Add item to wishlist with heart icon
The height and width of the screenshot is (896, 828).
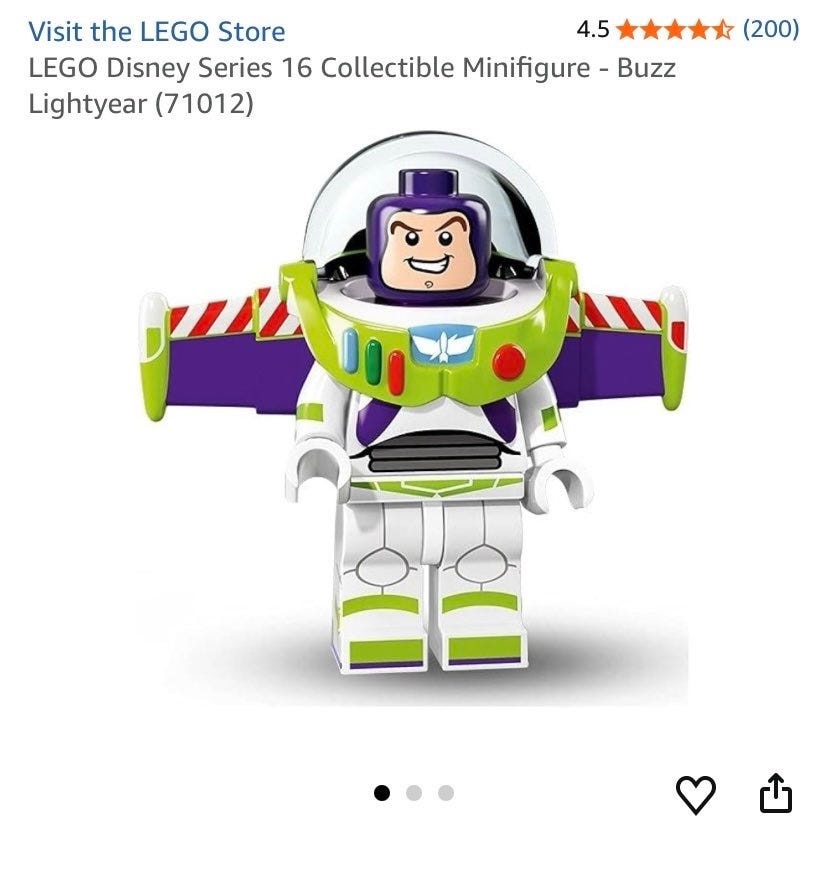[x=695, y=794]
